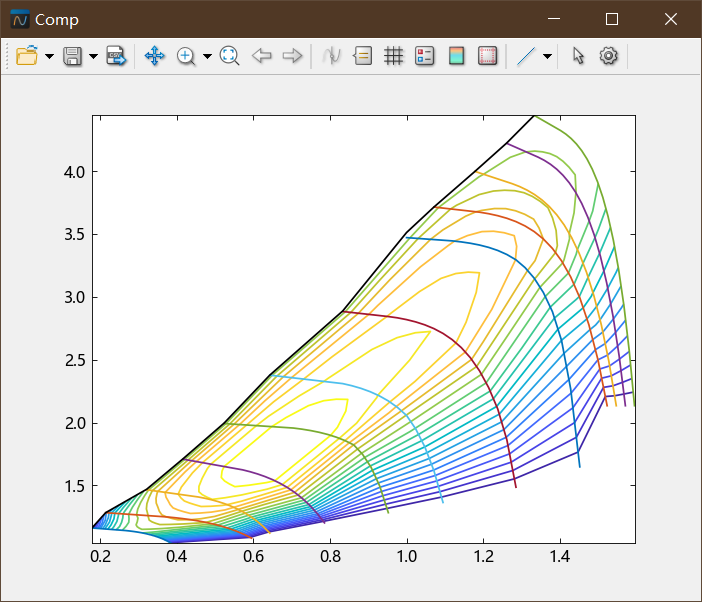Click x-axis label 1.0
The image size is (702, 602).
407,556
